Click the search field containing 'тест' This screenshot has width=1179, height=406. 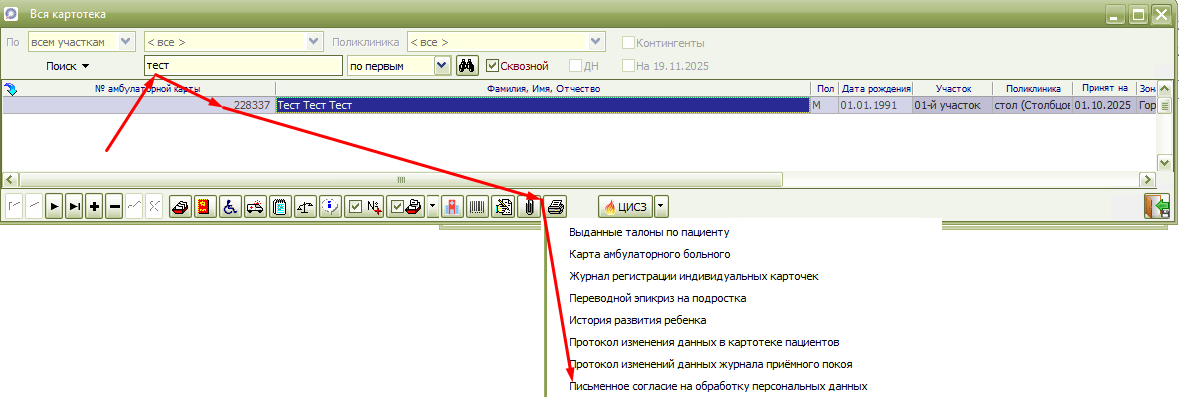tap(240, 66)
